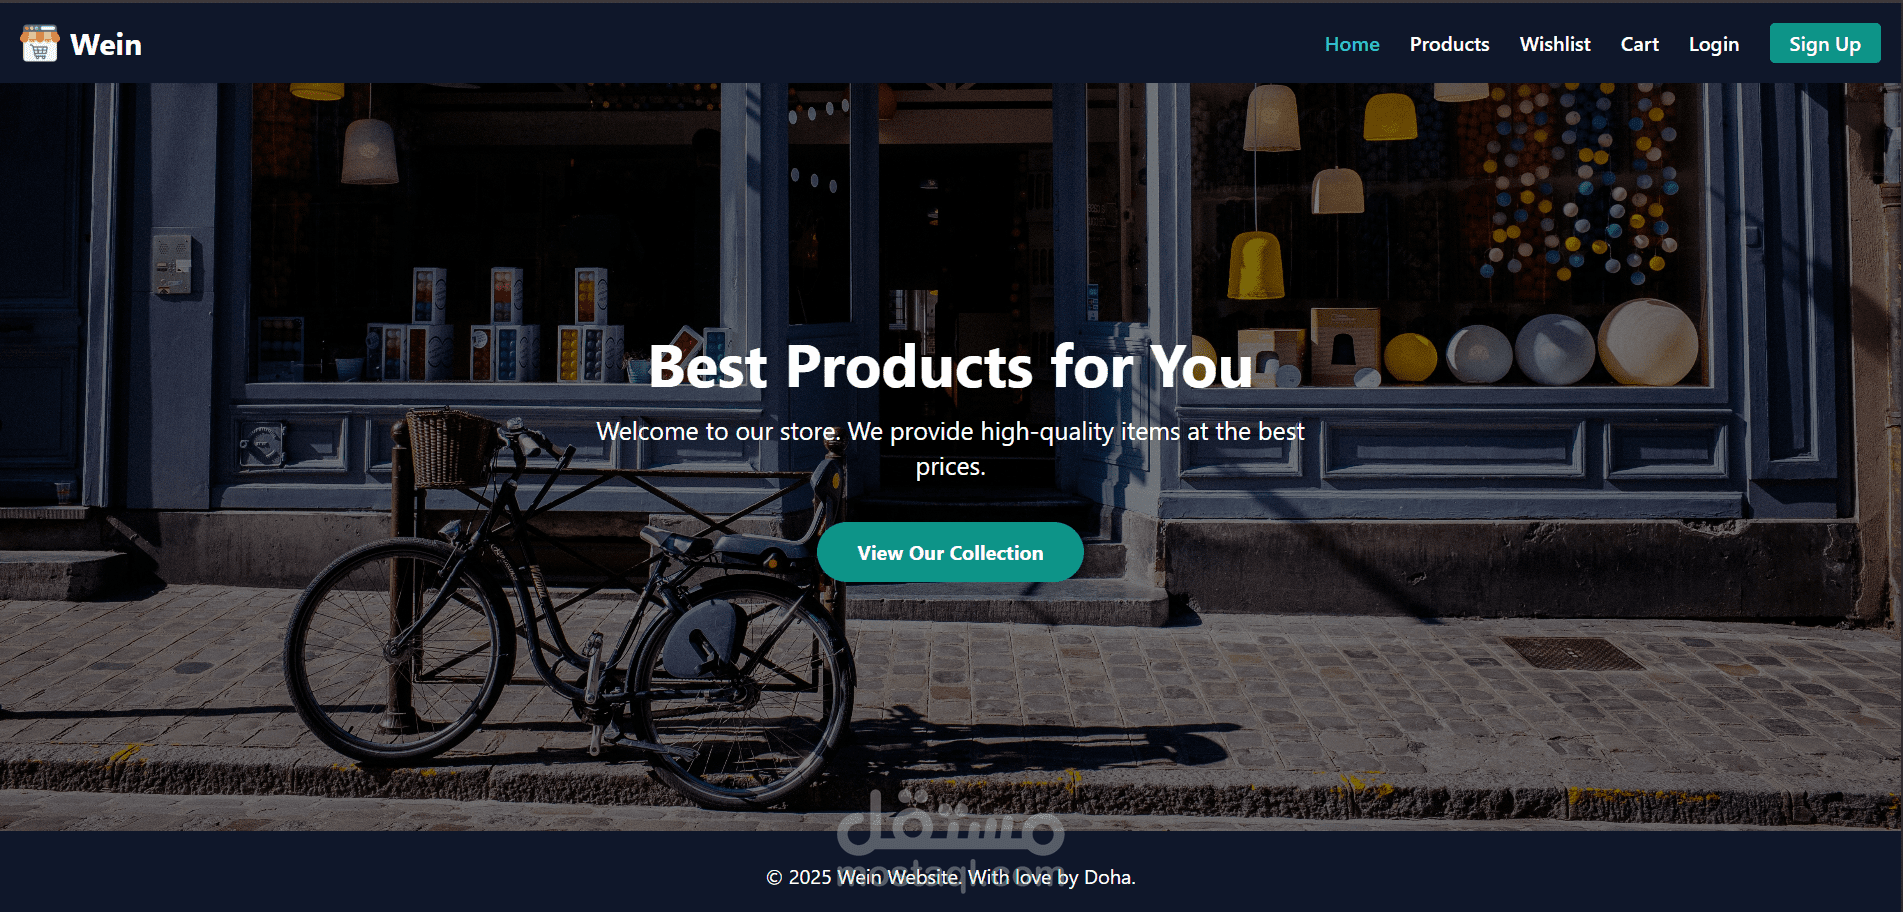
Task: Open the Wishlist nav link
Action: click(x=1555, y=44)
